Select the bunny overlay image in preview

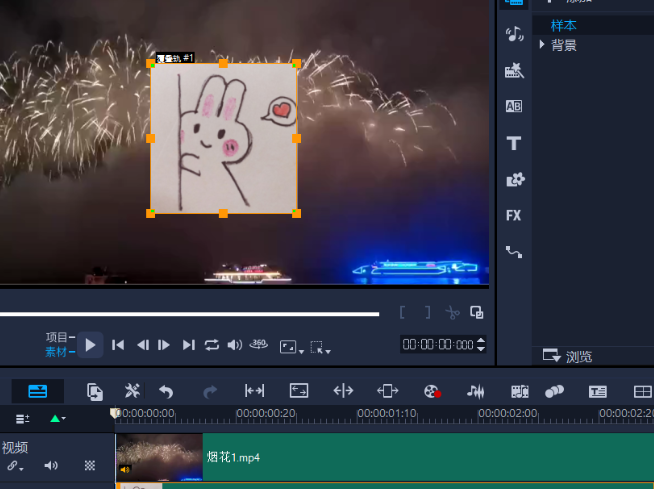point(224,139)
